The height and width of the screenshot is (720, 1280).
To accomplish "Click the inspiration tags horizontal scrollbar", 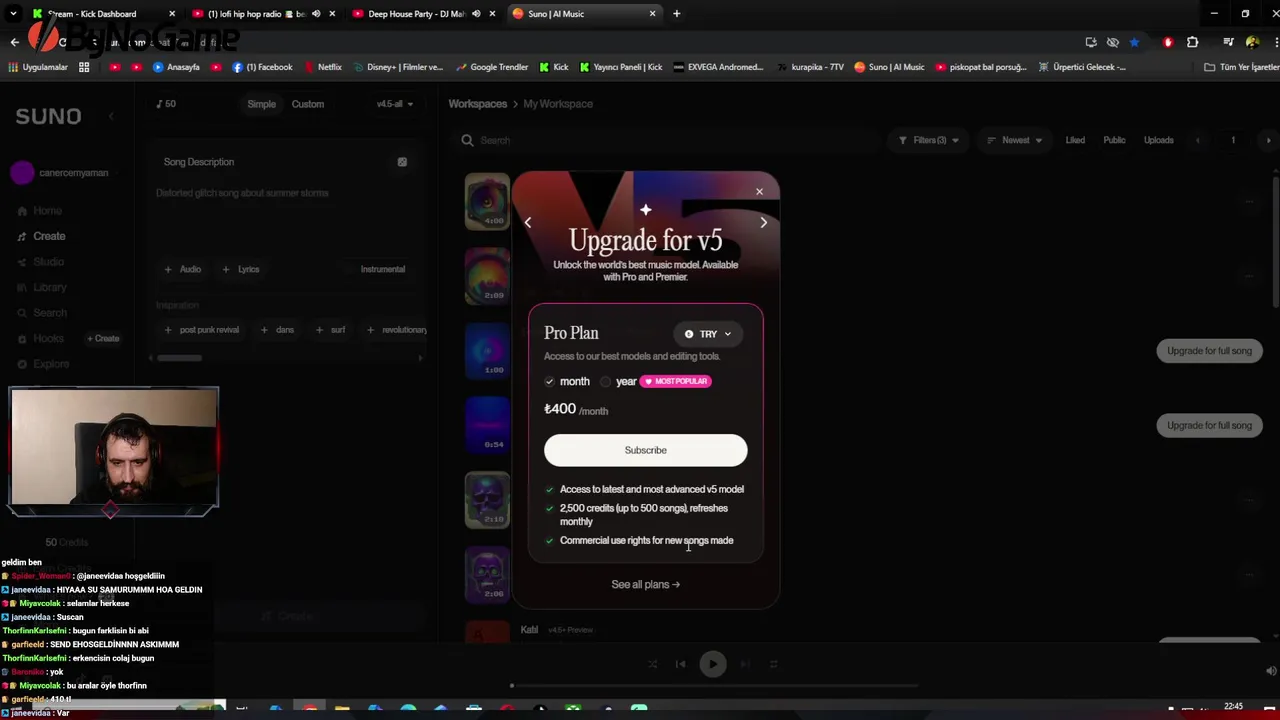I will click(x=178, y=358).
